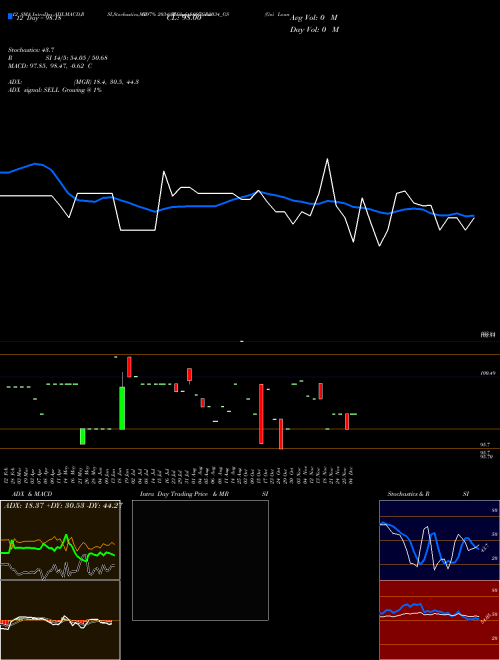Open the ADX chart with green and orange lines
500x660 pixels.
pos(60,540)
